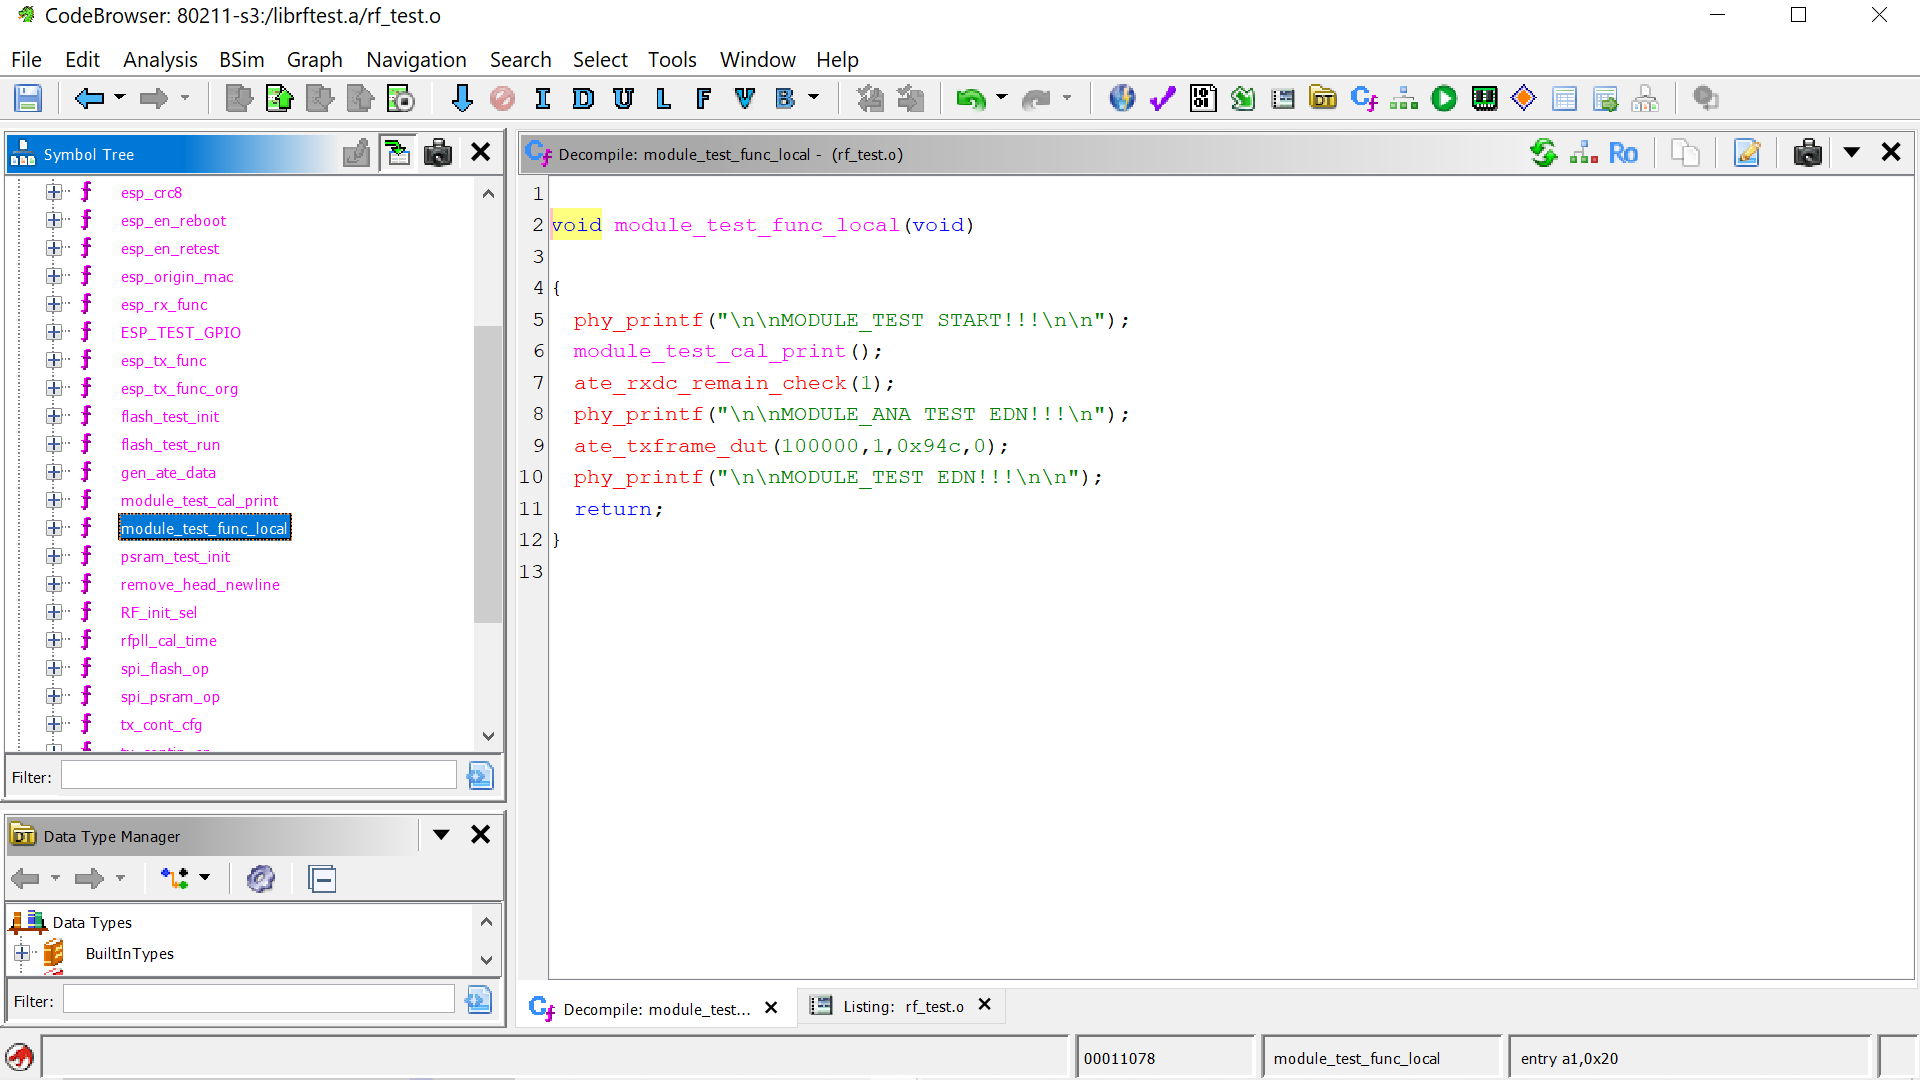Click the Decompiler window icon in the toolbar
The height and width of the screenshot is (1080, 1920).
pos(1363,98)
